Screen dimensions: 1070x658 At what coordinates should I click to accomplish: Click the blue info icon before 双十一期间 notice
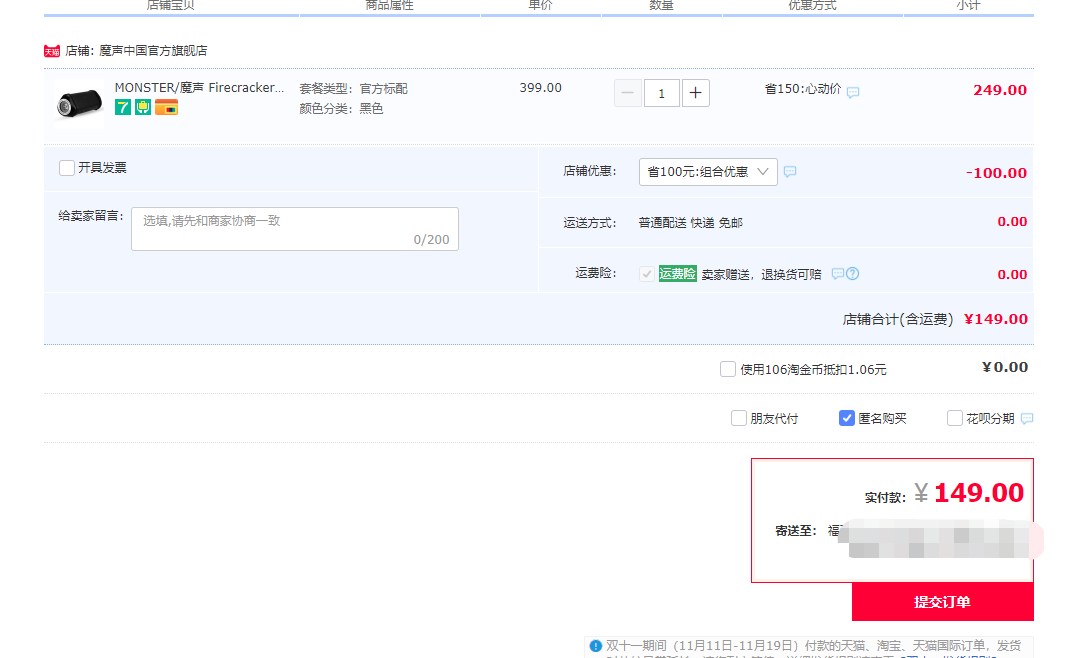tap(596, 646)
